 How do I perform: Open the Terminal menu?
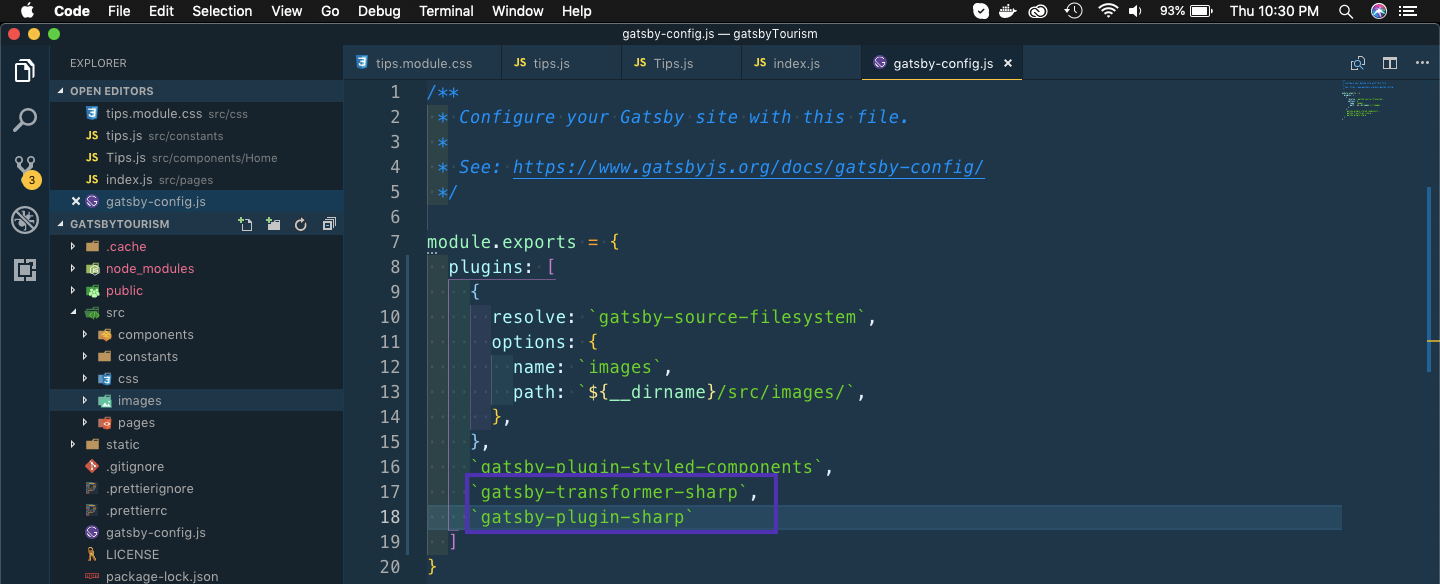[446, 11]
